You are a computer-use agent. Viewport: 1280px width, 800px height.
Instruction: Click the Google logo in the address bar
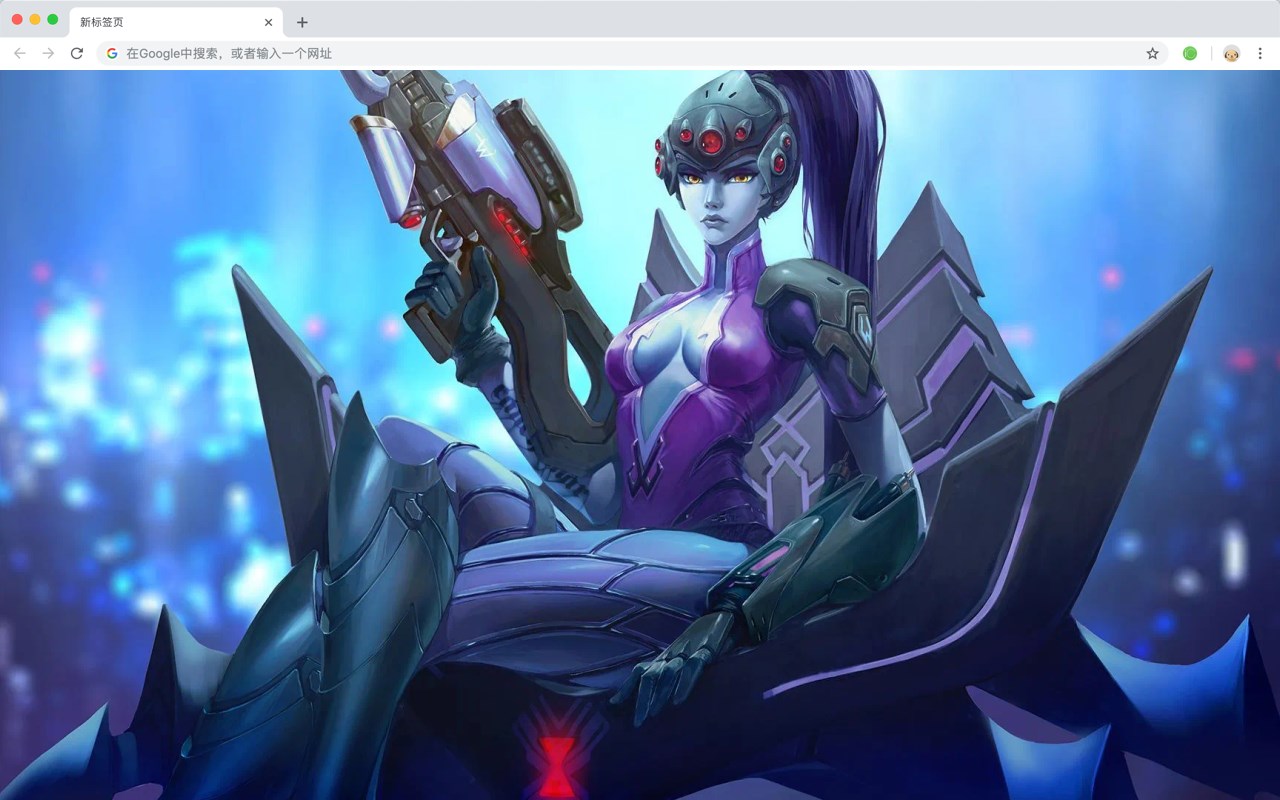(x=112, y=53)
